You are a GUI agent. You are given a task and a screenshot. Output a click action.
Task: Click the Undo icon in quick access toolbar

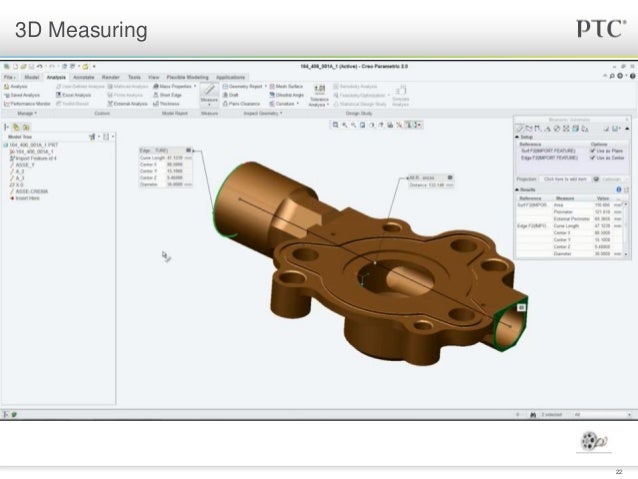click(39, 66)
